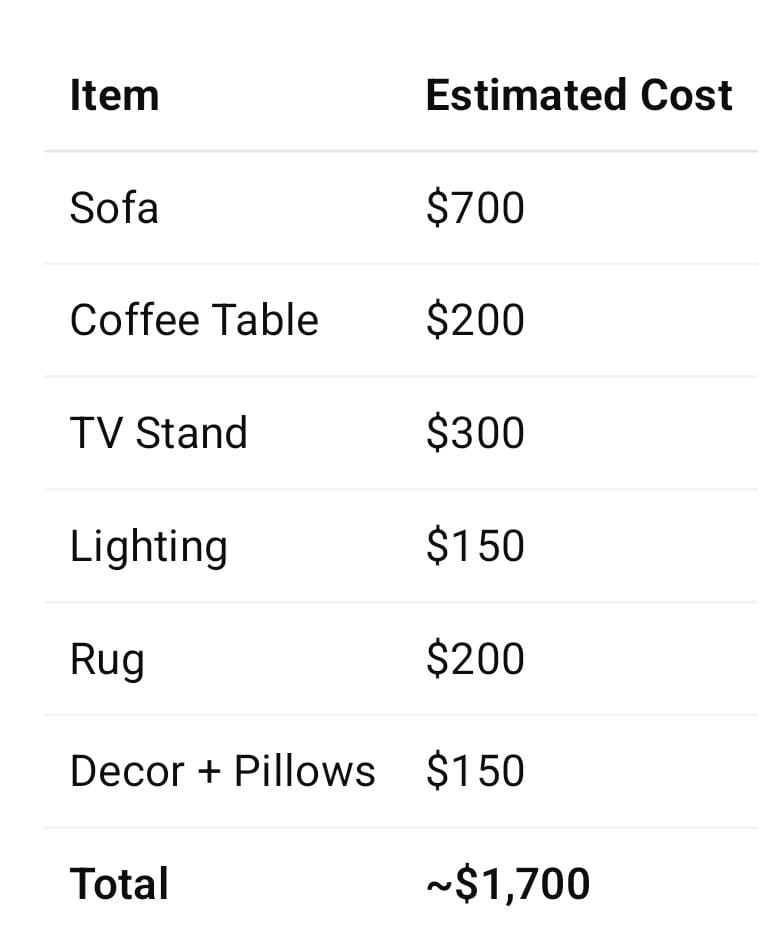Click the Decor + Pillows $150 cost
The image size is (775, 934).
click(475, 771)
